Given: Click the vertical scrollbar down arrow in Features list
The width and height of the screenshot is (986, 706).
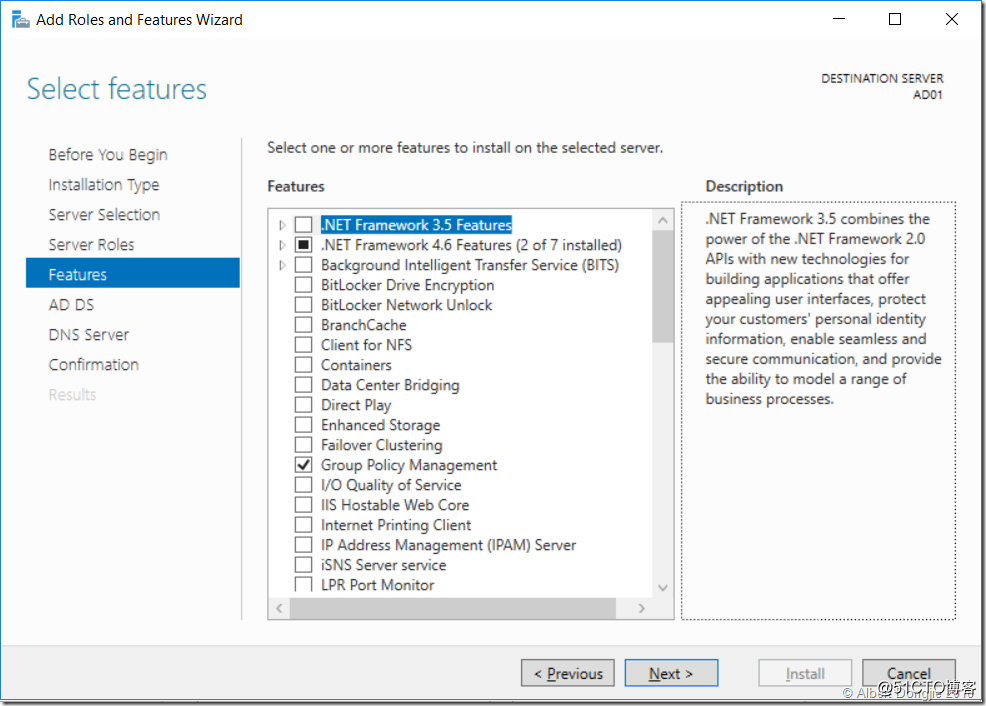Looking at the screenshot, I should [x=662, y=588].
